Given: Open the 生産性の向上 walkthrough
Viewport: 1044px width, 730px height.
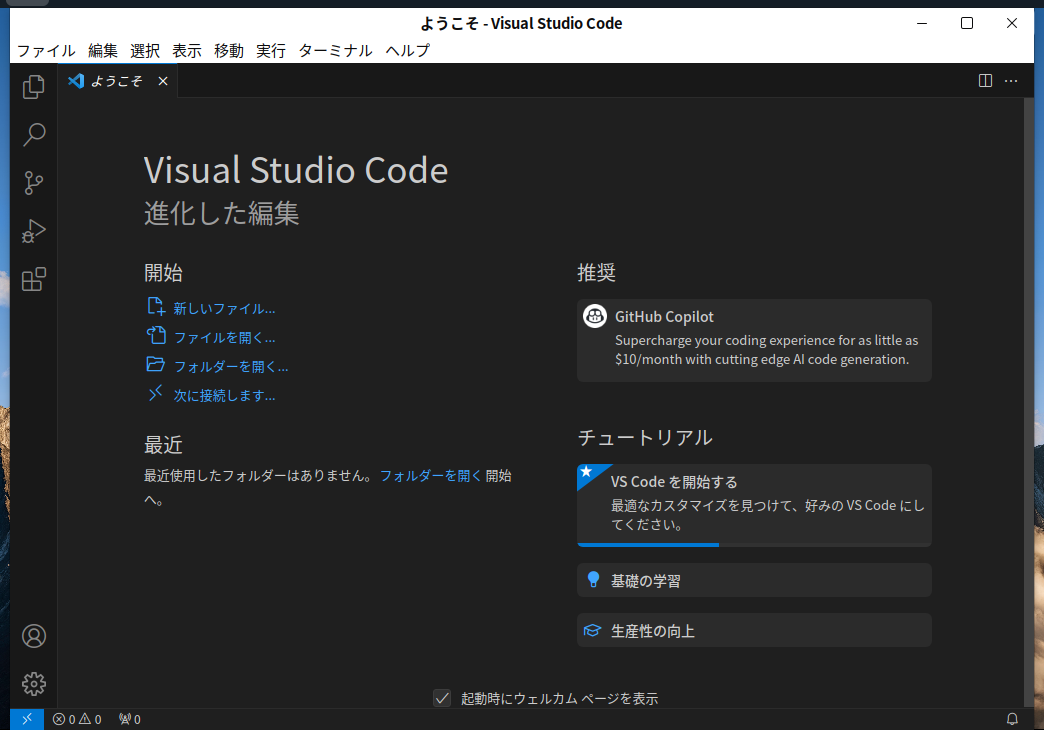Looking at the screenshot, I should pos(754,630).
